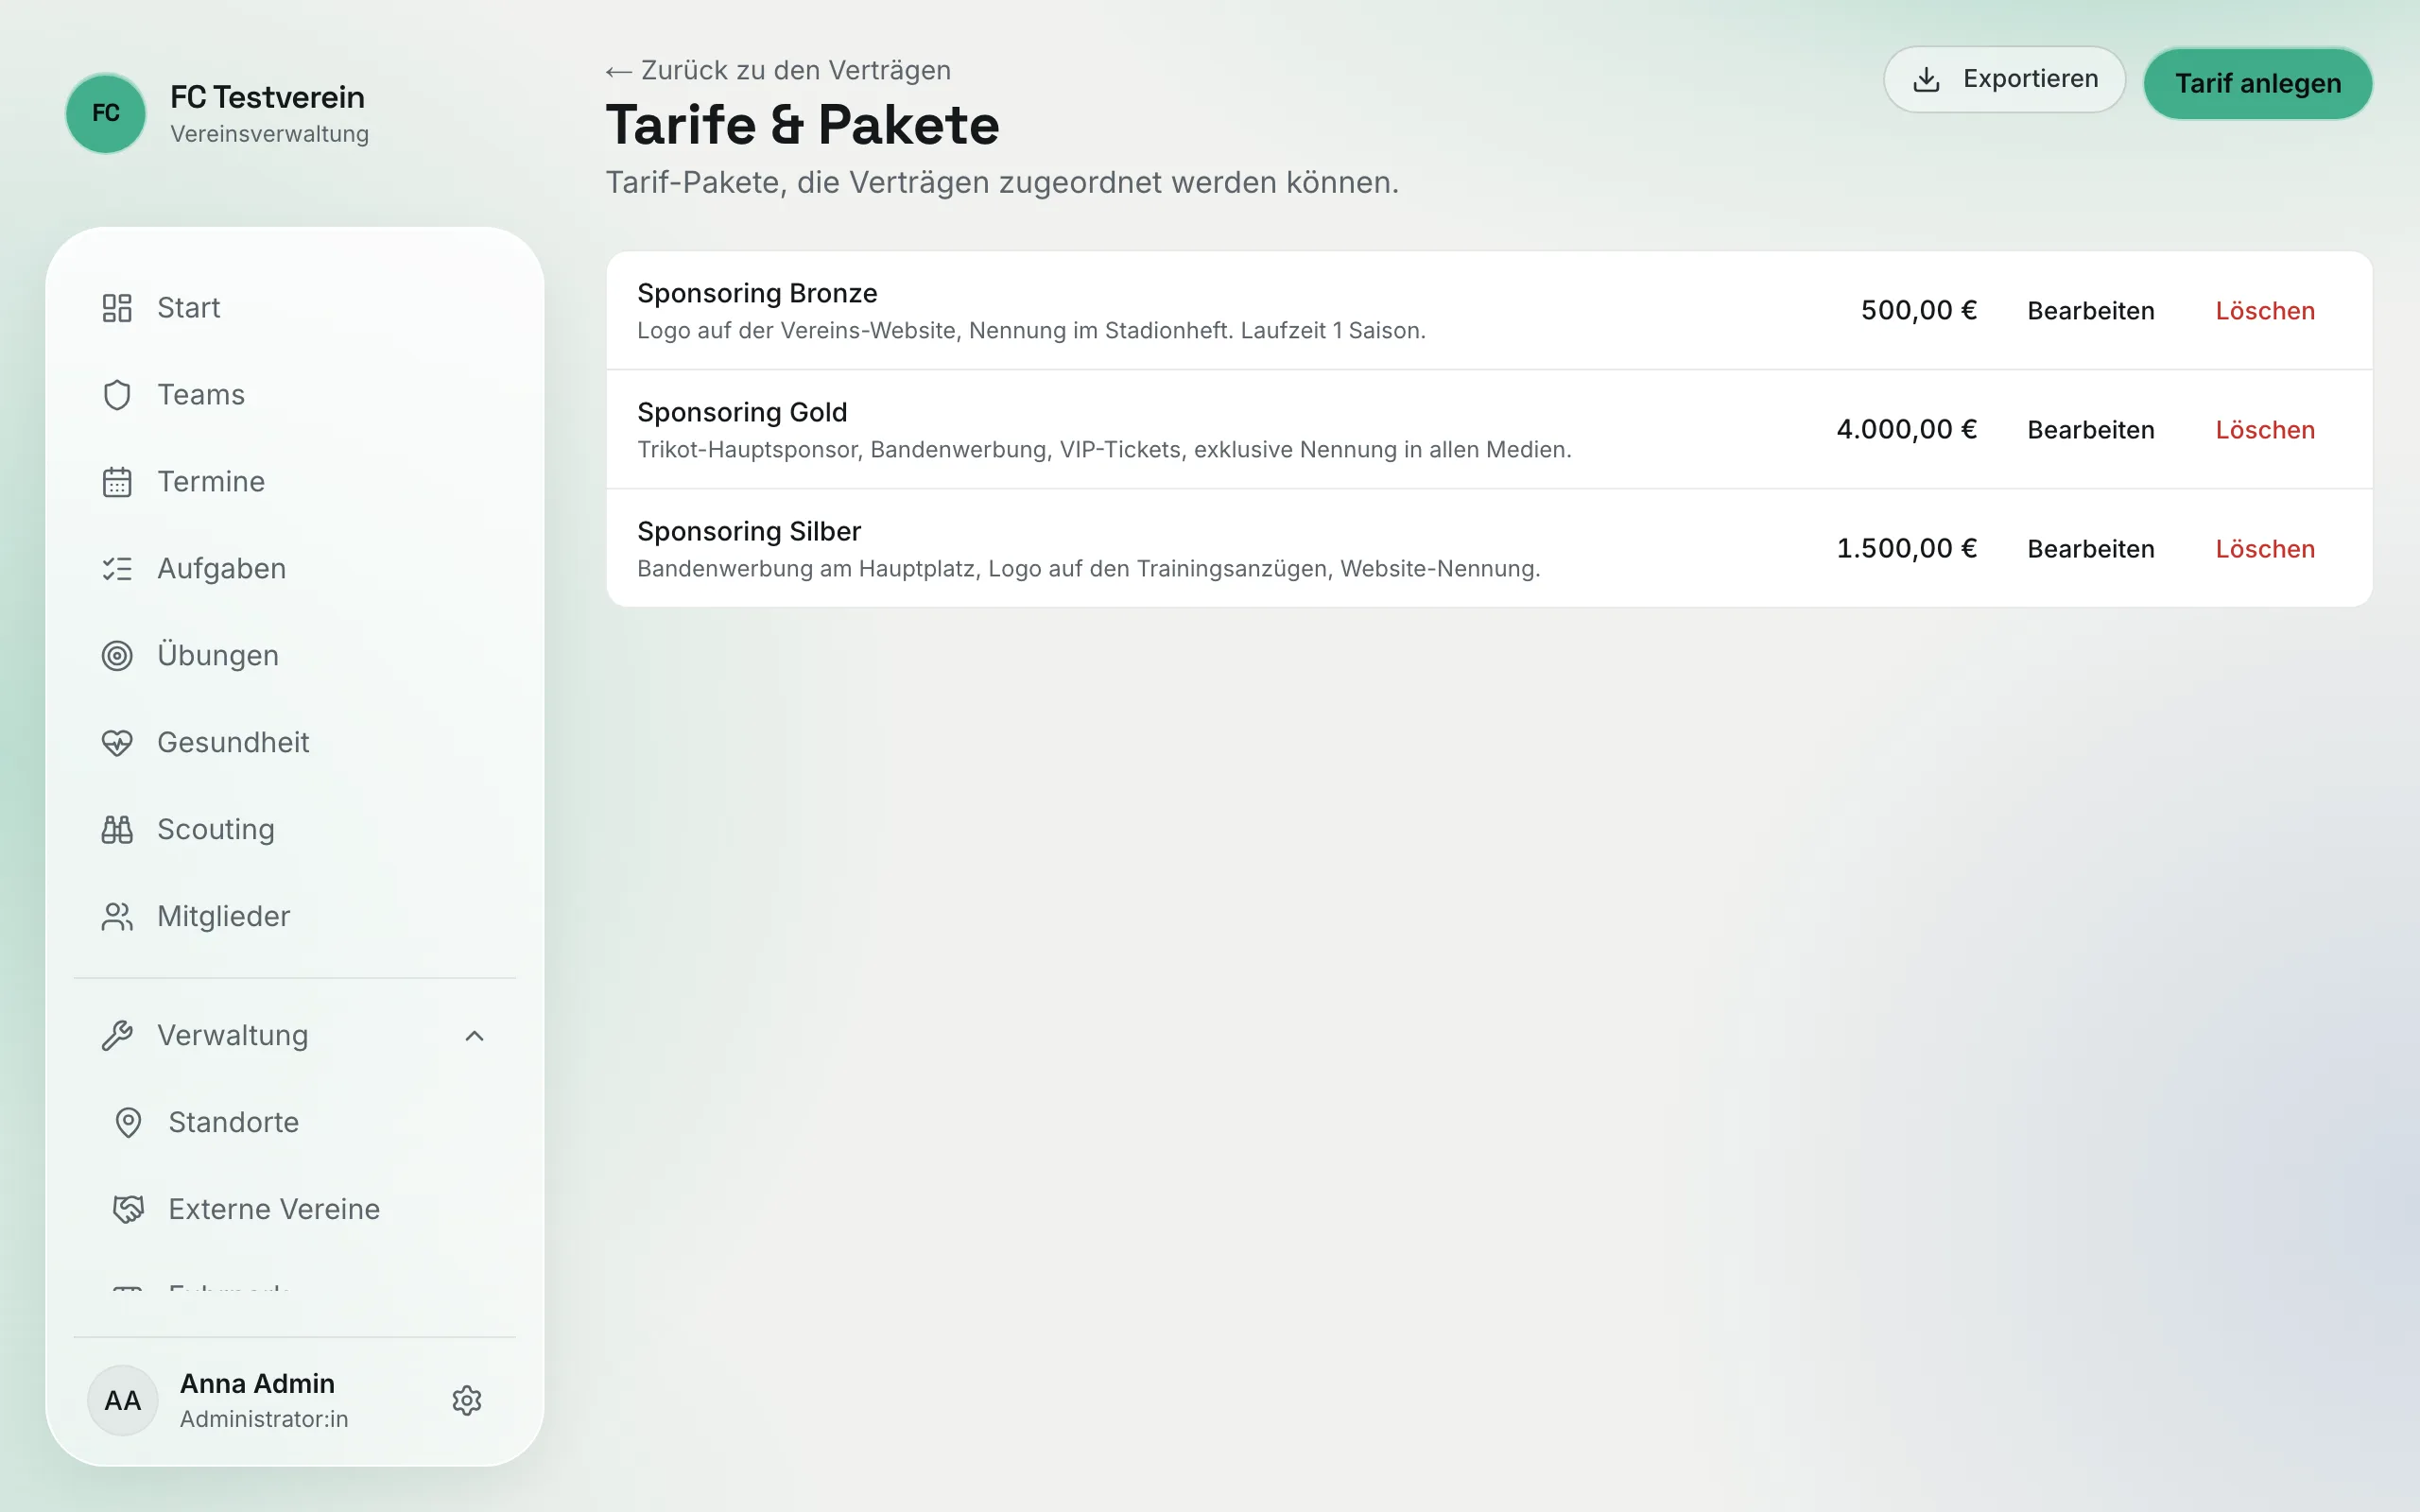Delete Sponsoring Gold via Löschen
The height and width of the screenshot is (1512, 2420).
point(2265,430)
